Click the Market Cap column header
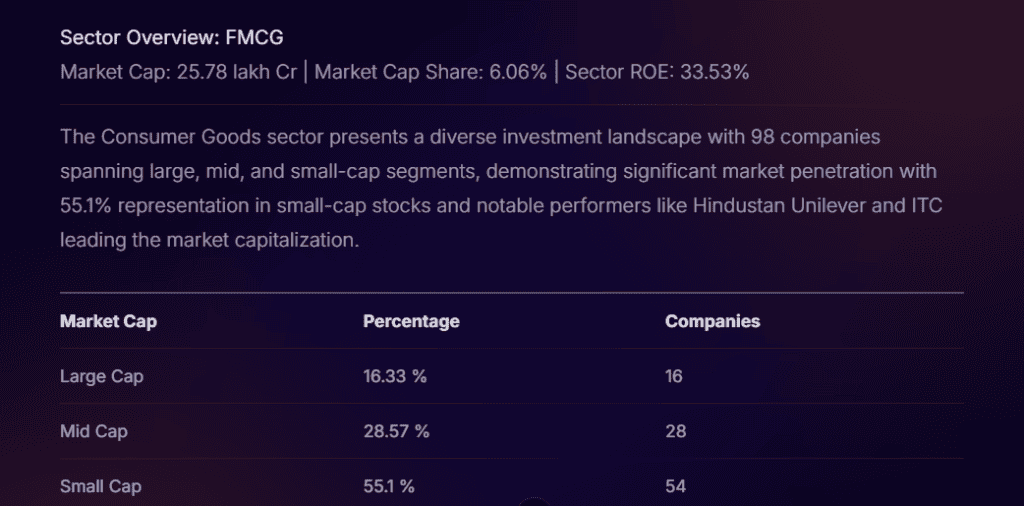This screenshot has height=506, width=1024. (108, 321)
